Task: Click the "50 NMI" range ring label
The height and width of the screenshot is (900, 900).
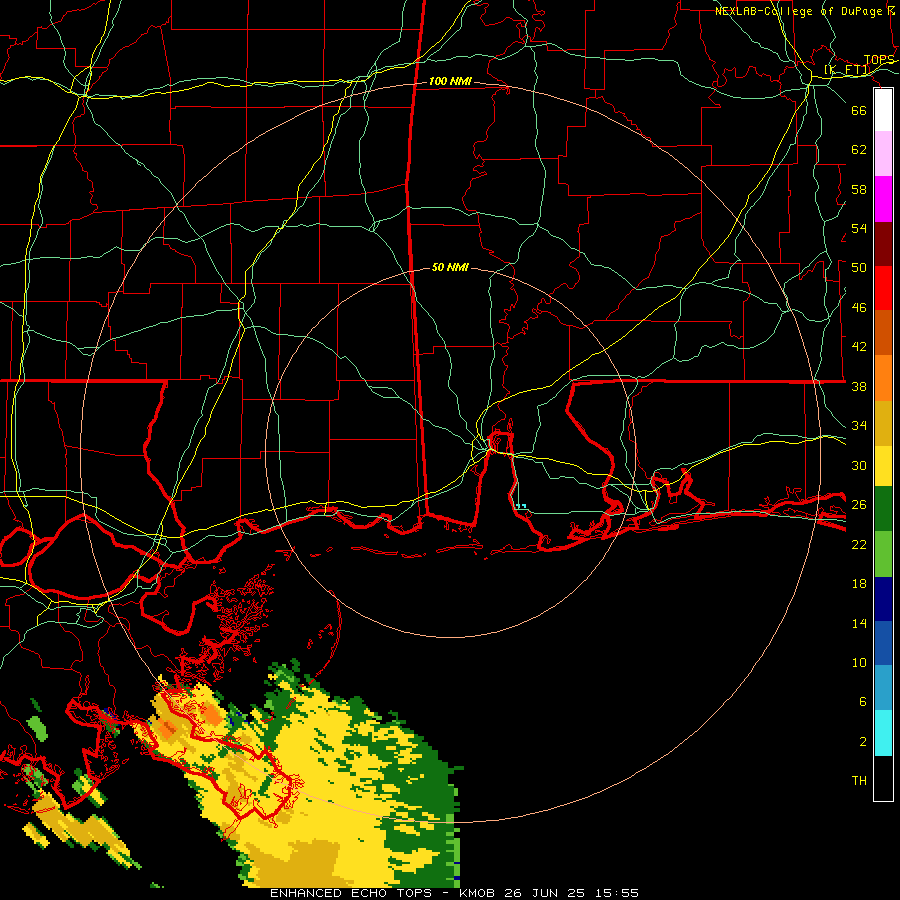Action: coord(450,267)
